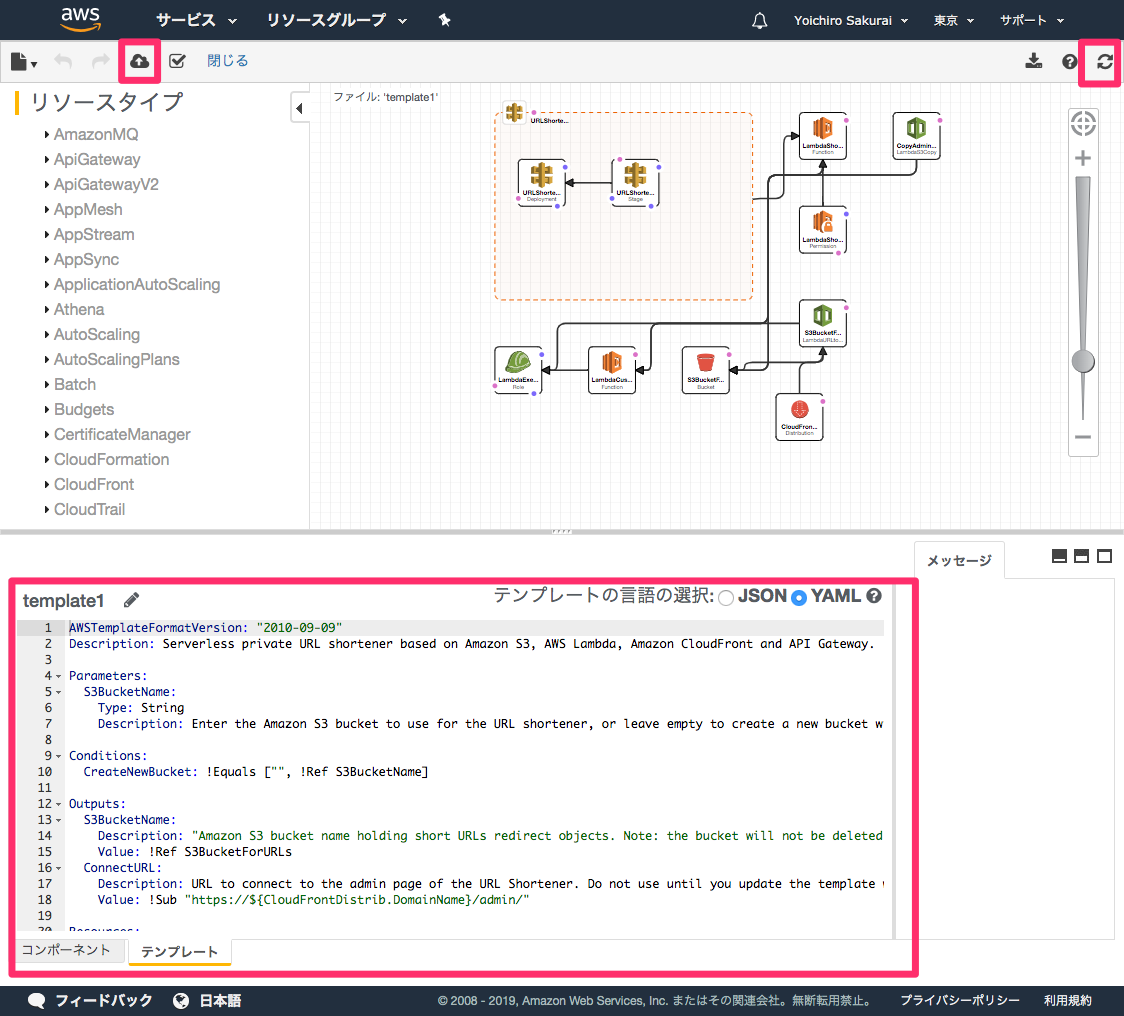Image resolution: width=1124 pixels, height=1016 pixels.
Task: Select JSON as the template language
Action: 726,597
